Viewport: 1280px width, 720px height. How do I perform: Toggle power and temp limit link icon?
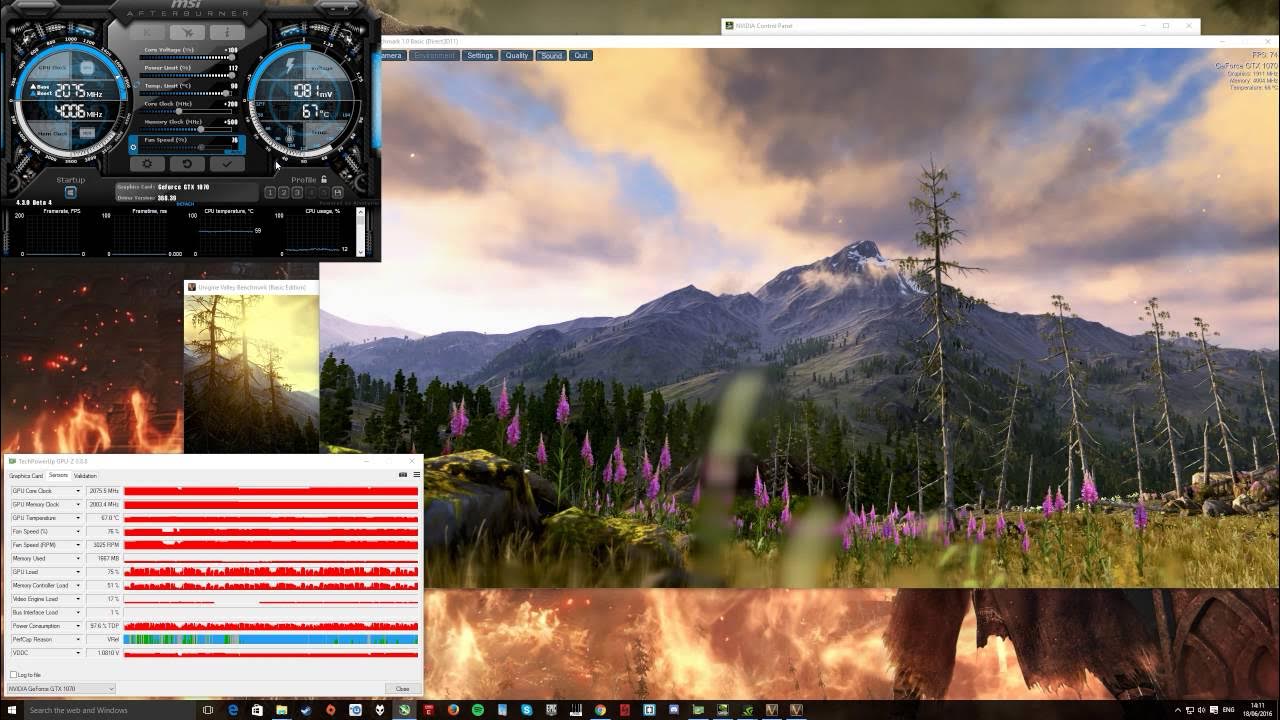point(136,85)
